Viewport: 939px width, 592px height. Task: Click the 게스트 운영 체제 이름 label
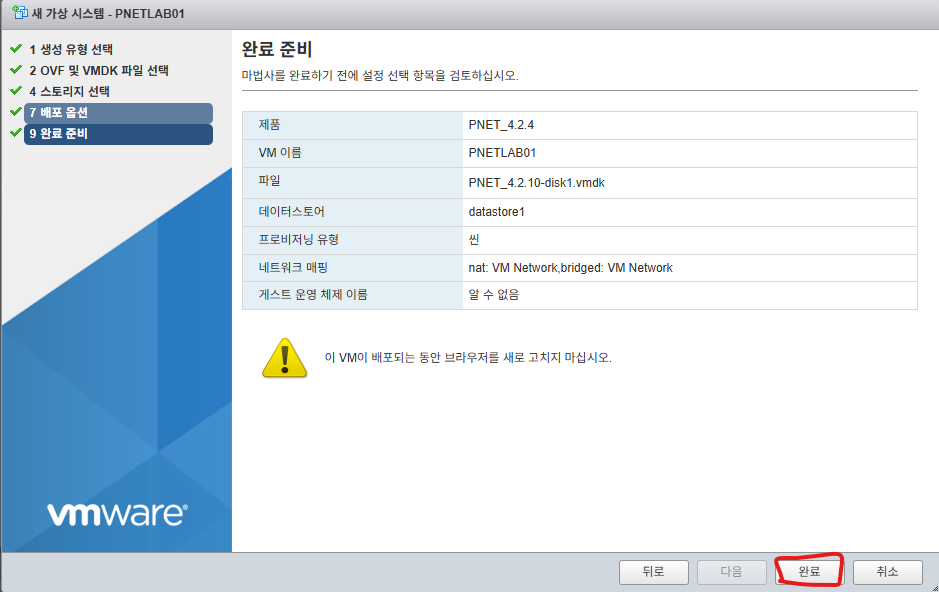pos(313,295)
